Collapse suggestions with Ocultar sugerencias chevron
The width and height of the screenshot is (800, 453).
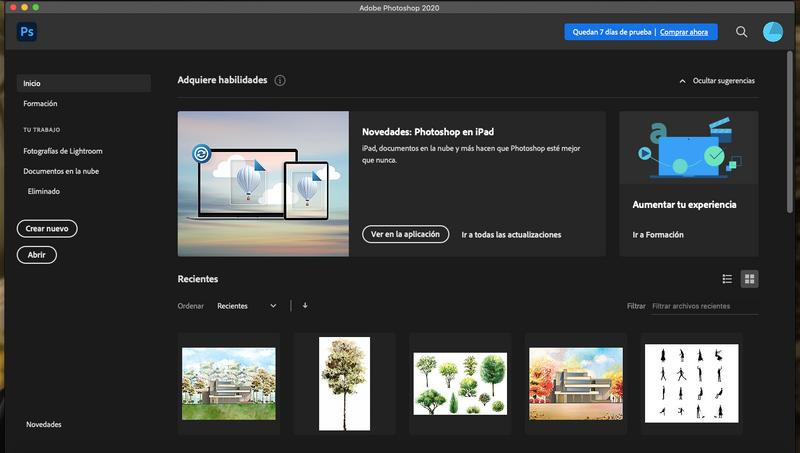[682, 81]
